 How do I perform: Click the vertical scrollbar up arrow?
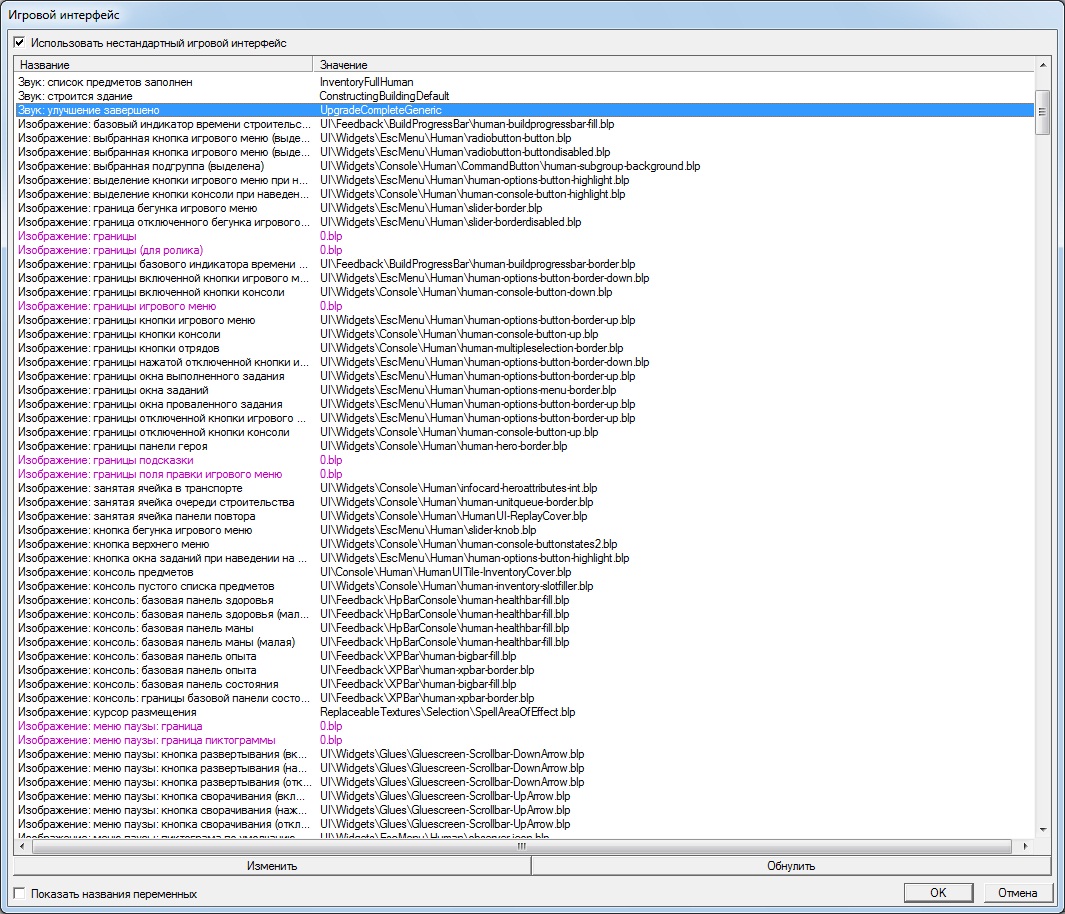(1043, 65)
